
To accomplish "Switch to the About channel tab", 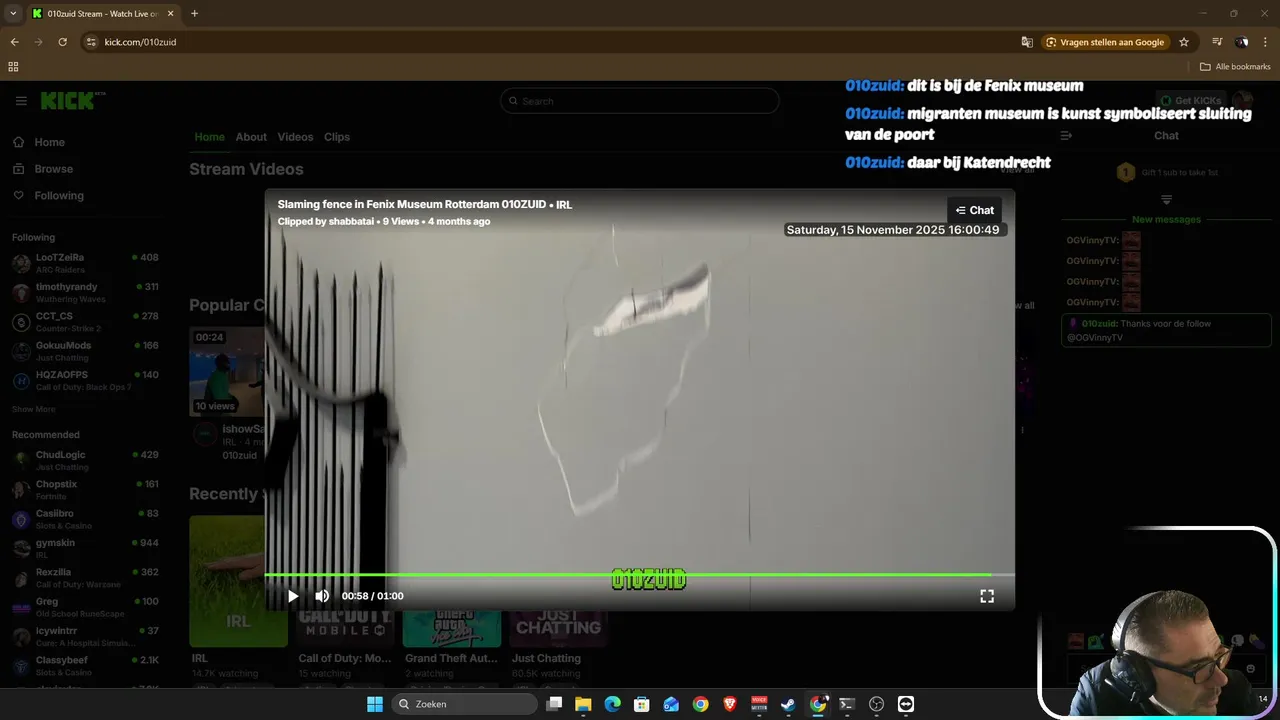I will [251, 137].
